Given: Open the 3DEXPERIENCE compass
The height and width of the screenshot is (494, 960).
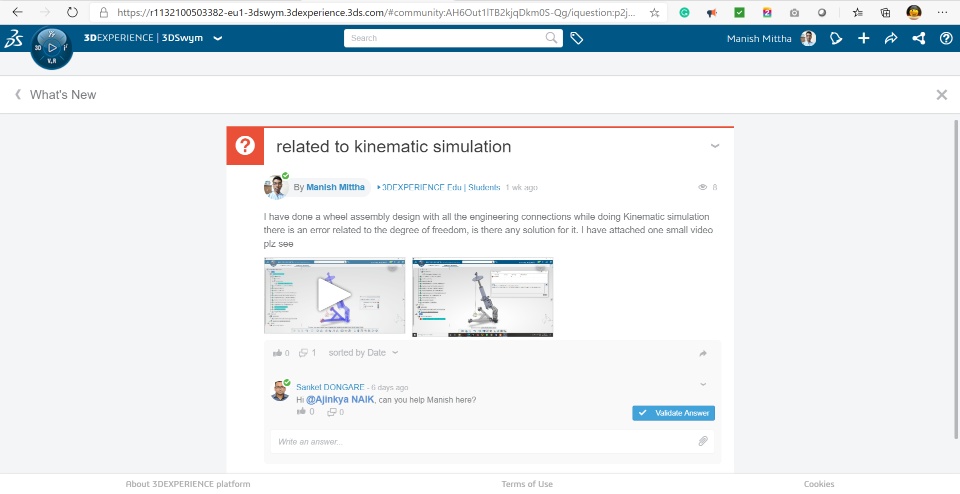Looking at the screenshot, I should coord(51,48).
